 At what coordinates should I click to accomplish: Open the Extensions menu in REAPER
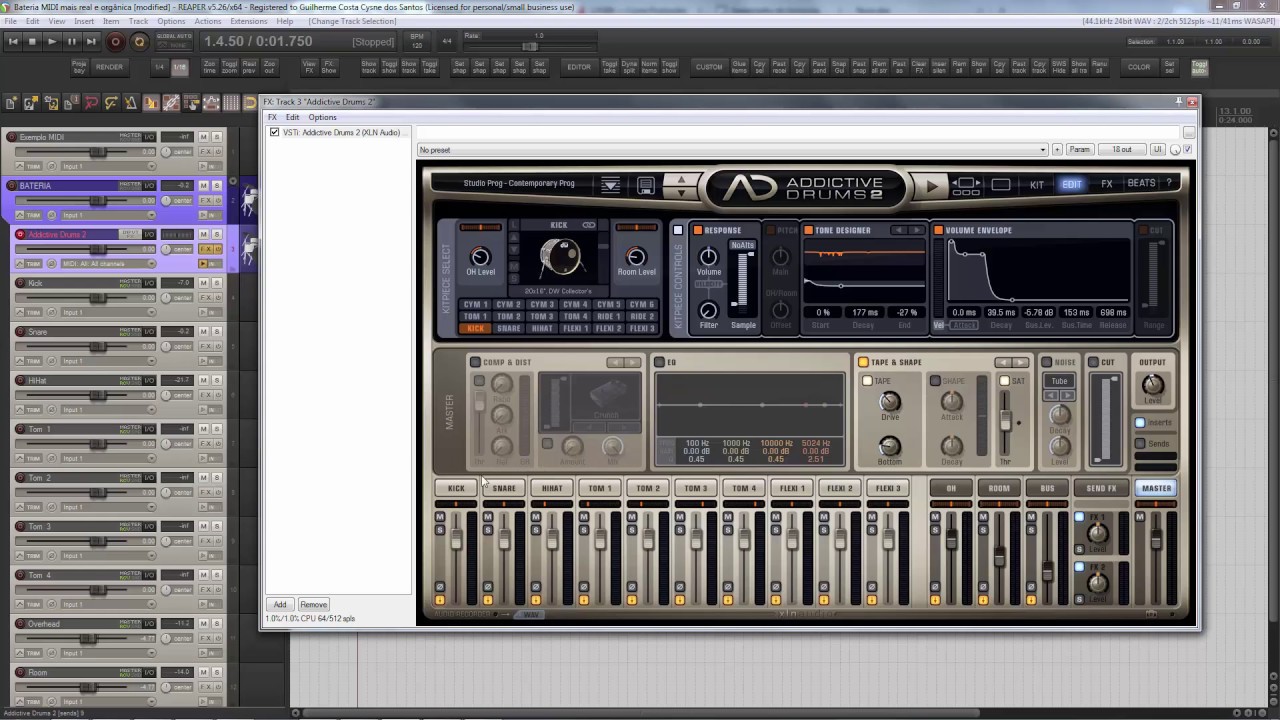click(249, 21)
